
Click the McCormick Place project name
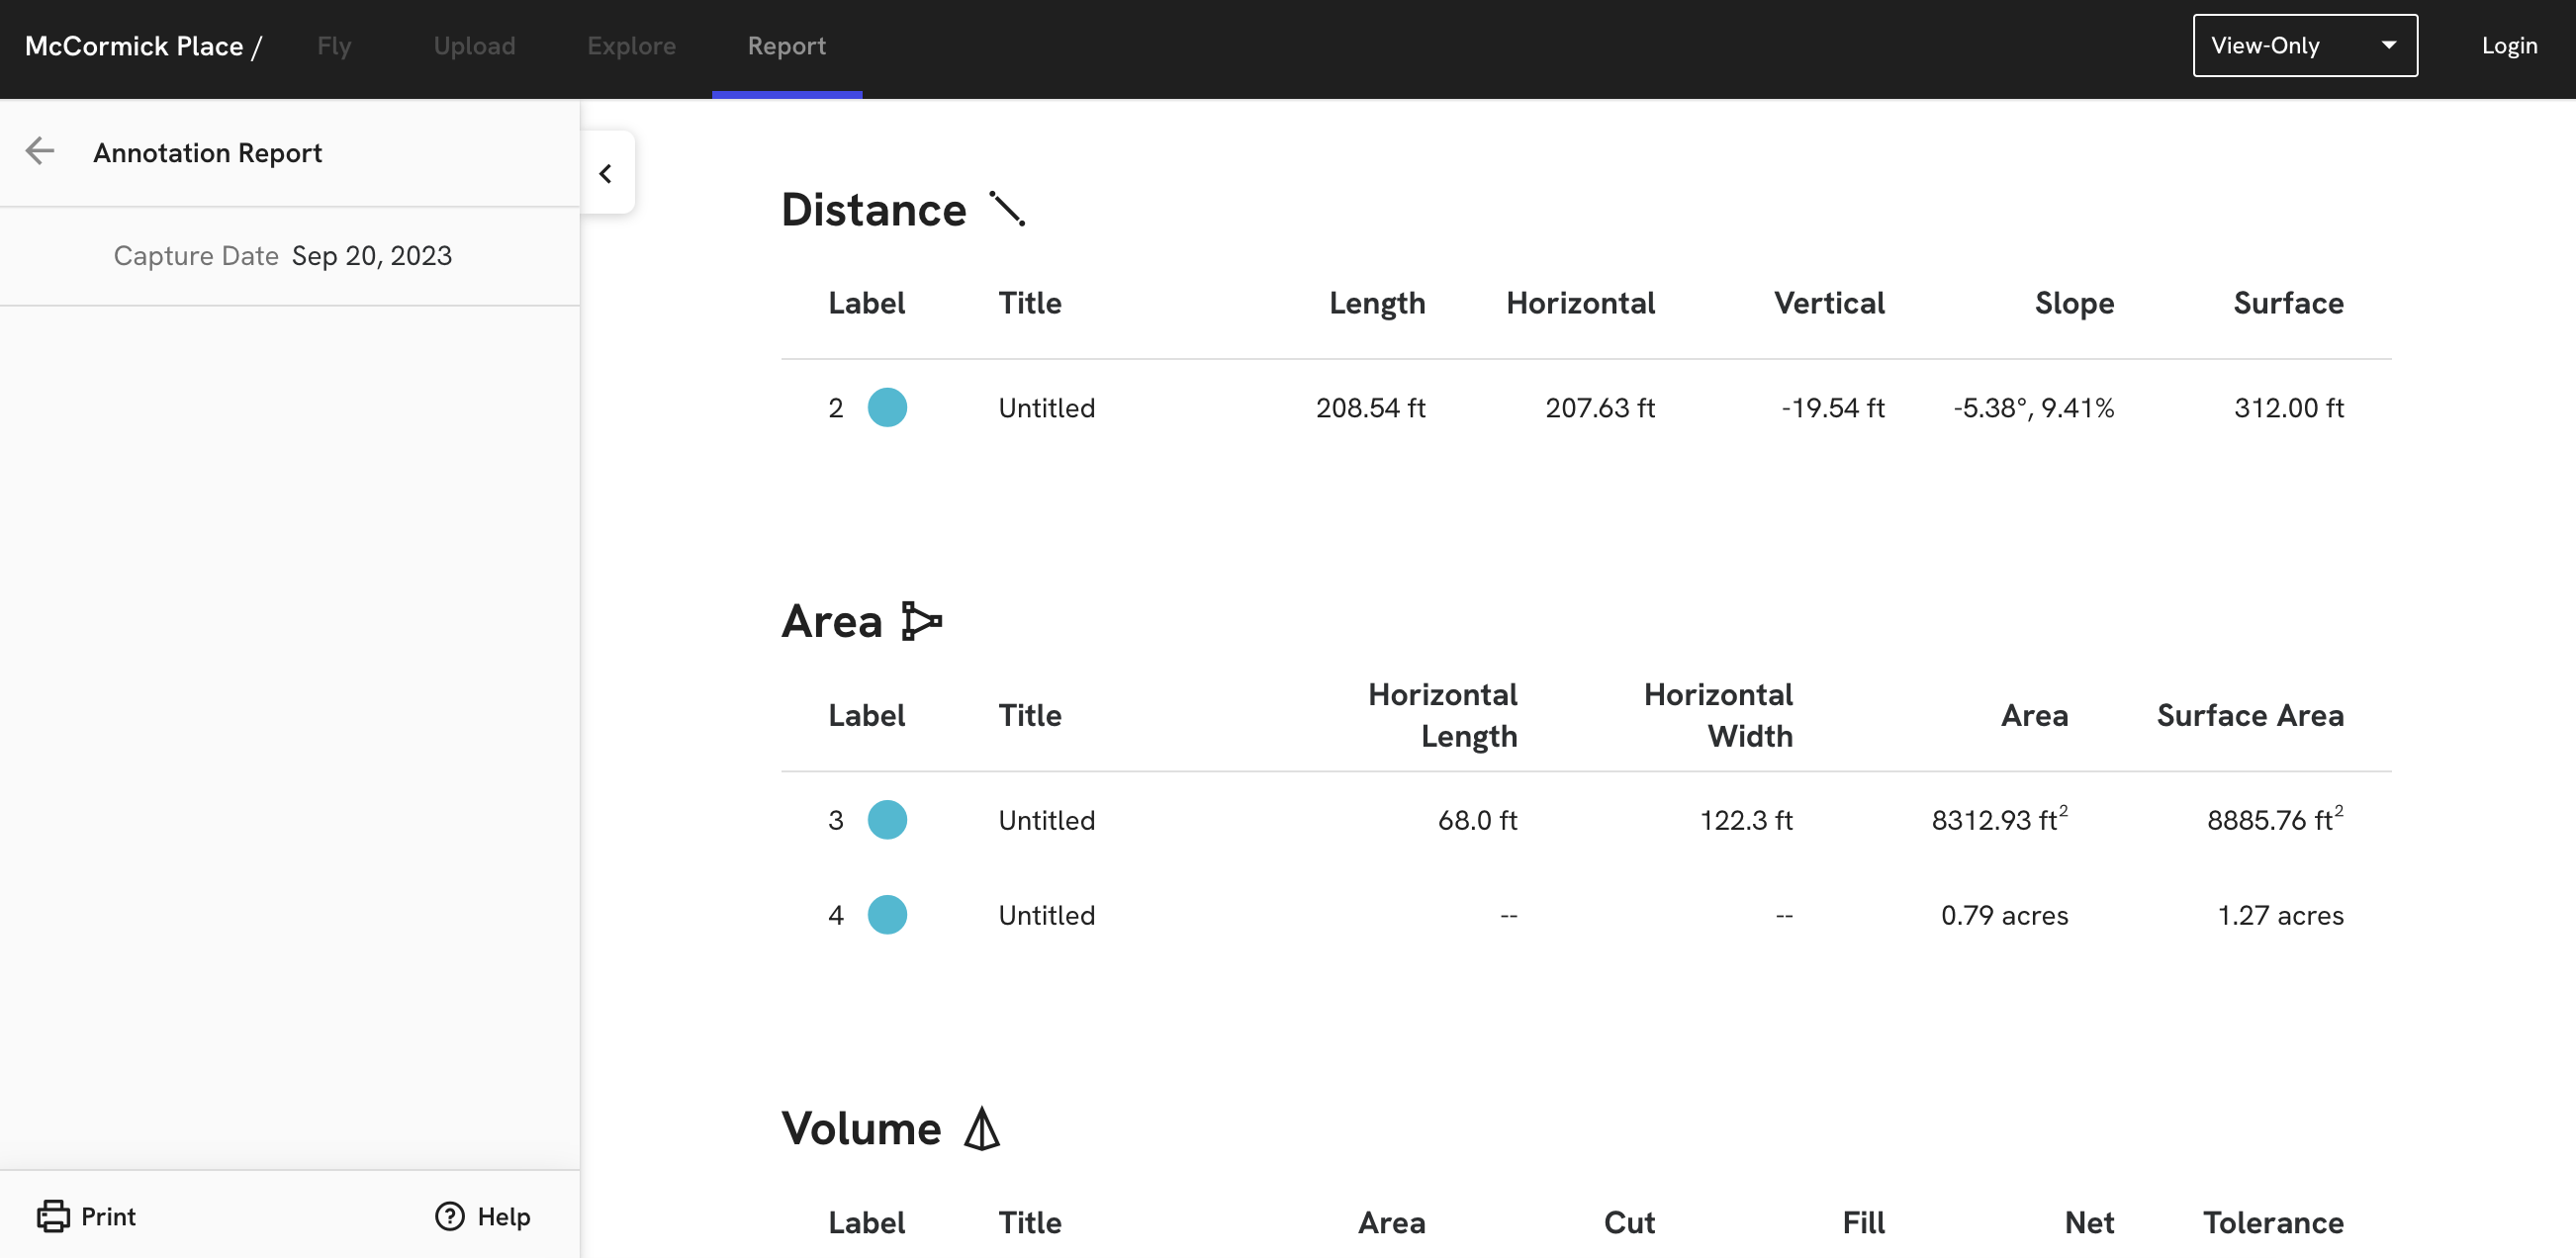tap(134, 46)
